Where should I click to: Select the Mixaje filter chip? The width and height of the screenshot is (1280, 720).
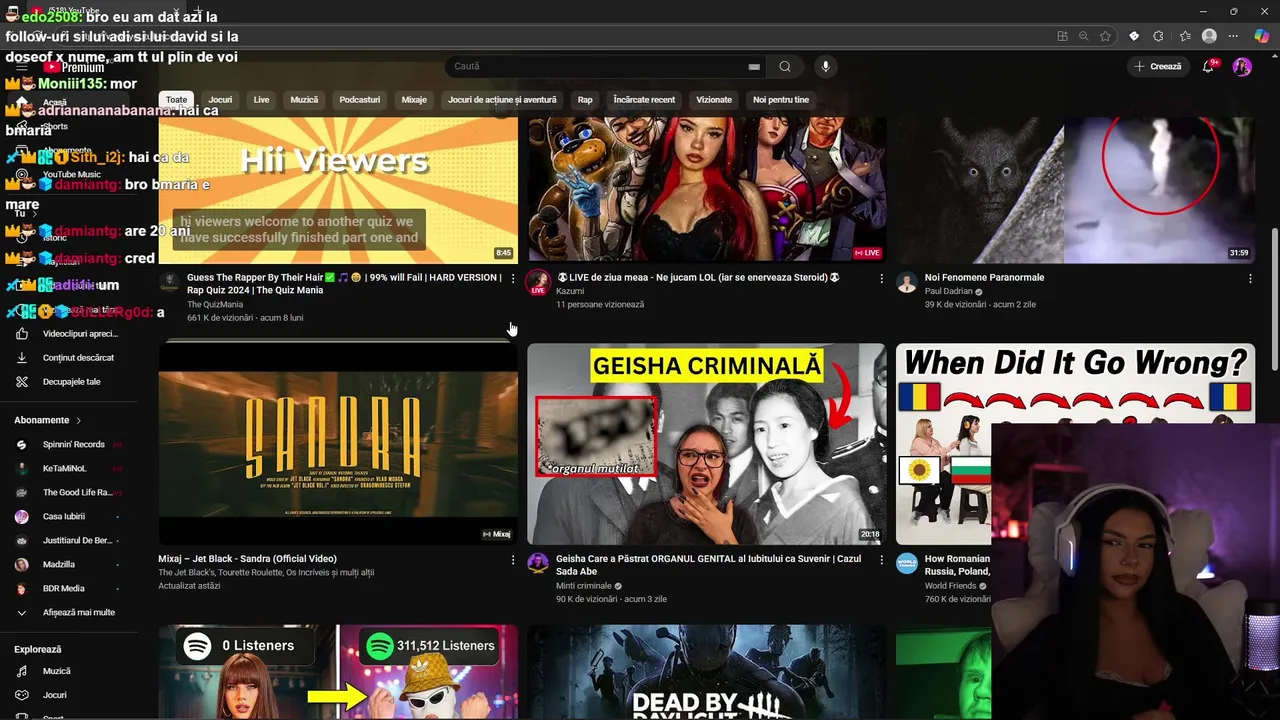pos(414,100)
